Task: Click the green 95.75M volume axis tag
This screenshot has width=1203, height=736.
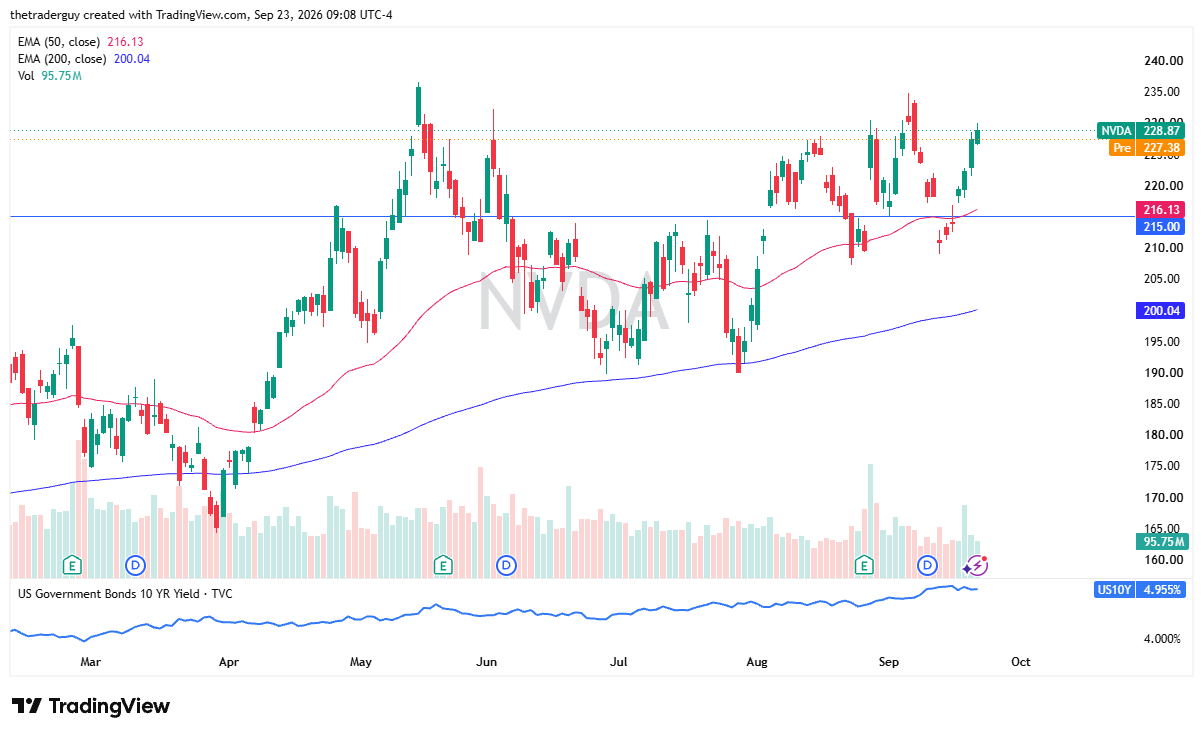Action: coord(1162,542)
